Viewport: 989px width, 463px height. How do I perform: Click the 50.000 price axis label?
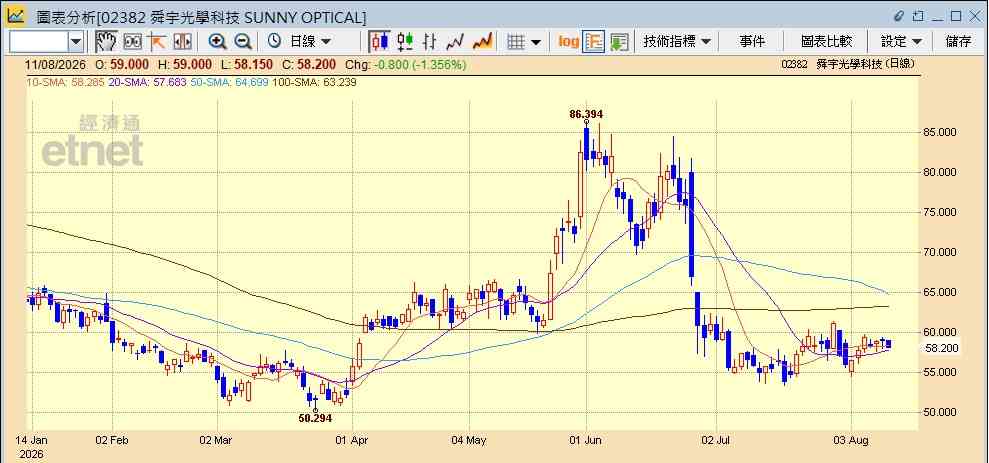940,412
